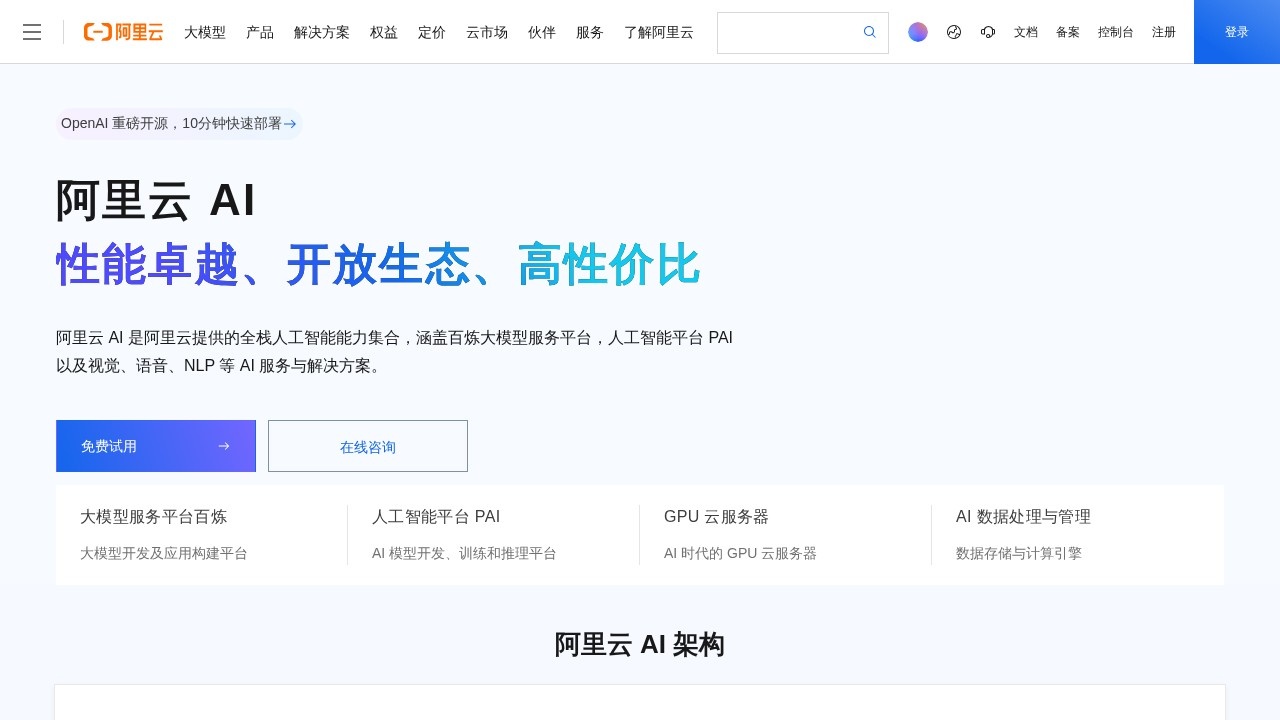Click the Alibaba Cloud logo
Viewport: 1280px width, 720px height.
123,32
